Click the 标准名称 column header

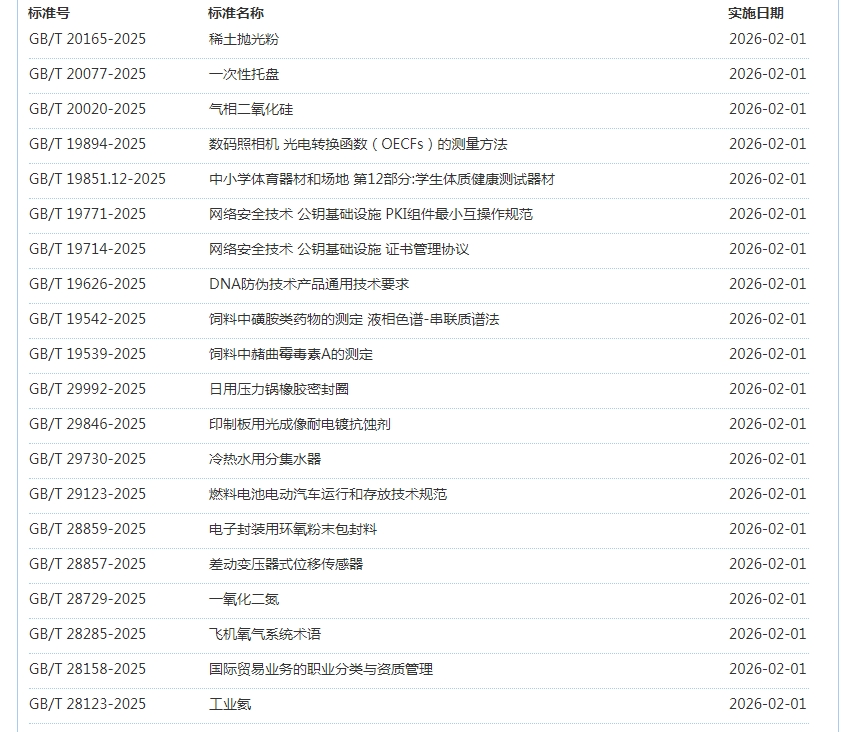[236, 13]
